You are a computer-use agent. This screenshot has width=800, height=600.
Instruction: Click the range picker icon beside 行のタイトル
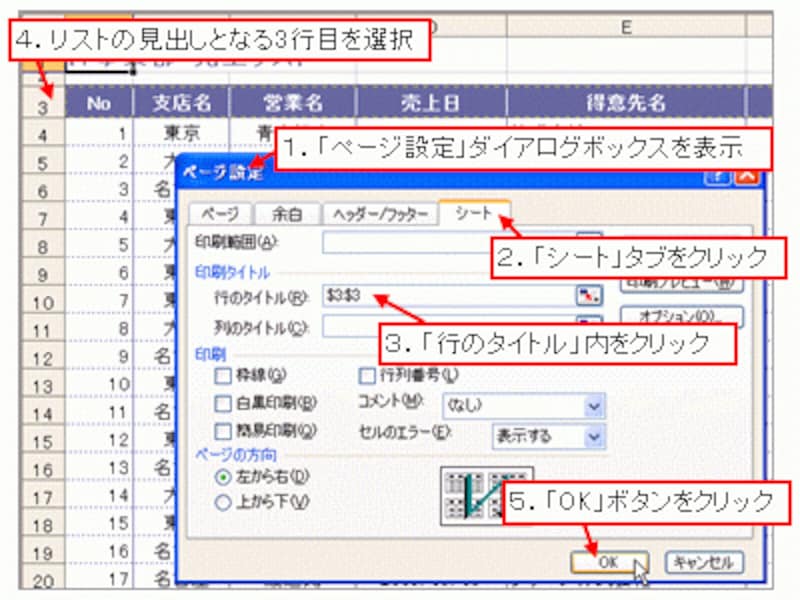point(589,295)
